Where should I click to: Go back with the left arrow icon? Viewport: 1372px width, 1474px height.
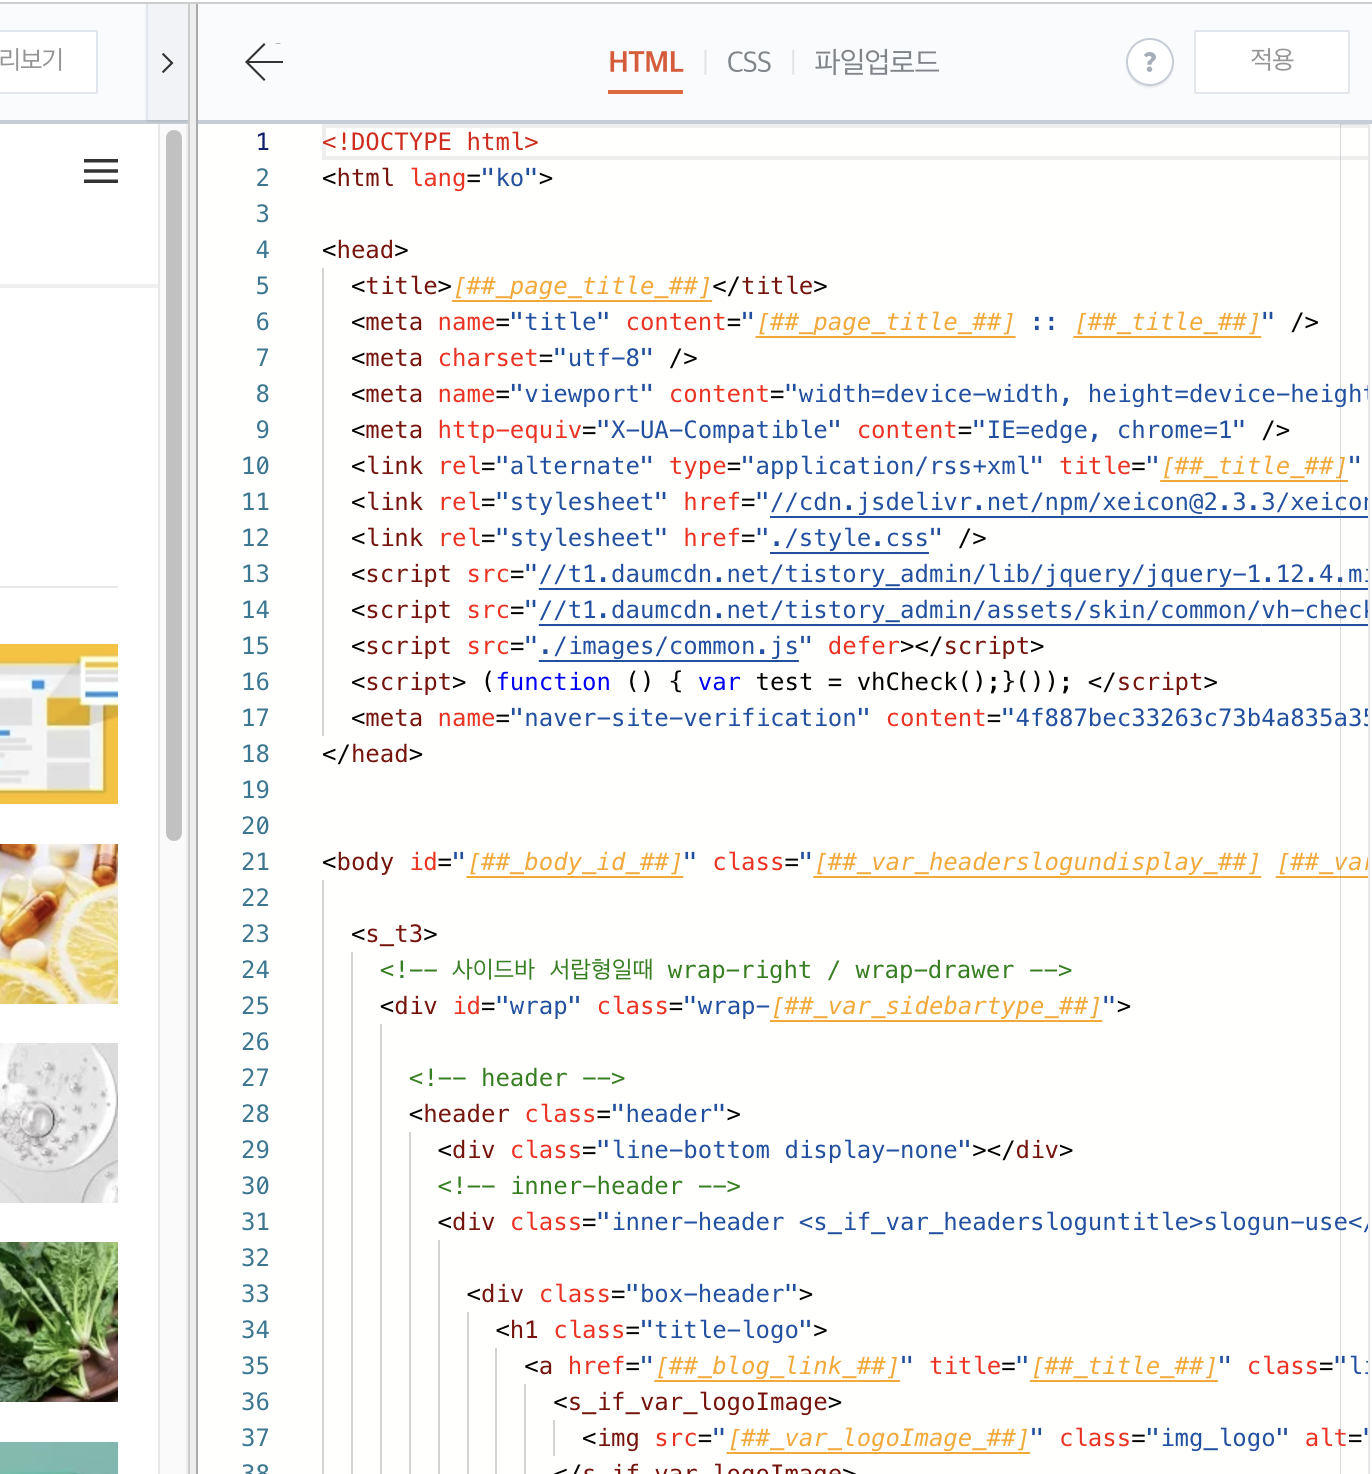[264, 62]
